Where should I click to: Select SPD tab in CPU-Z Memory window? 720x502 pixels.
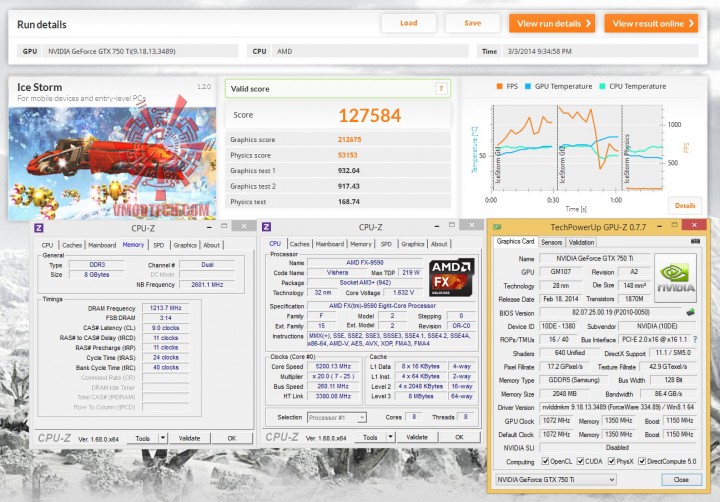pos(158,245)
